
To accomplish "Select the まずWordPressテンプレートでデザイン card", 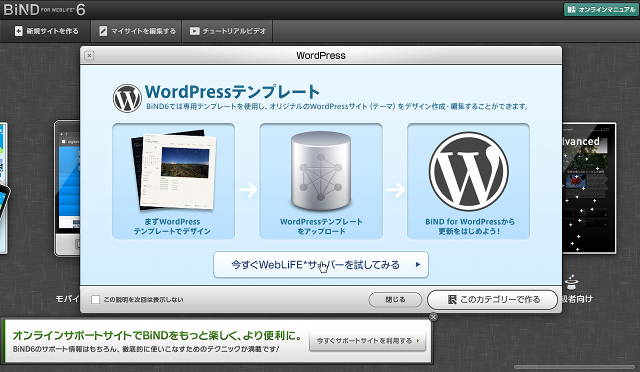I will (x=173, y=181).
